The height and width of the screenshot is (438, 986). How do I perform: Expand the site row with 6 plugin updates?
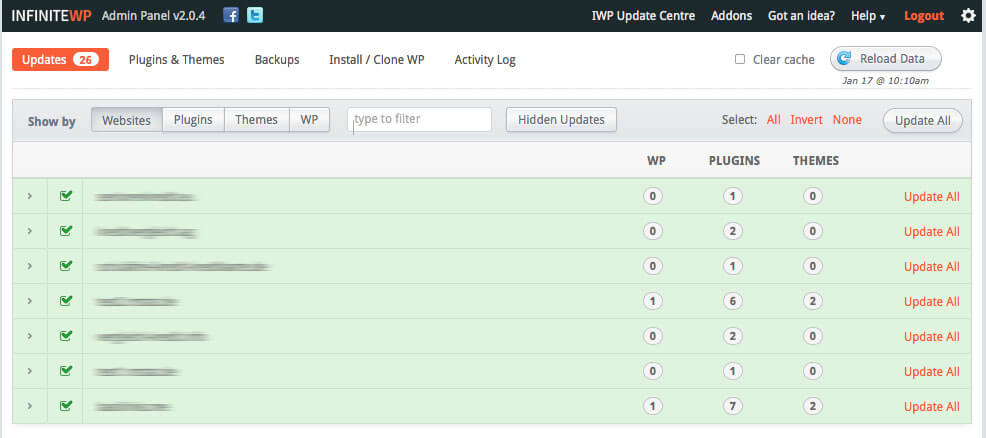[30, 301]
